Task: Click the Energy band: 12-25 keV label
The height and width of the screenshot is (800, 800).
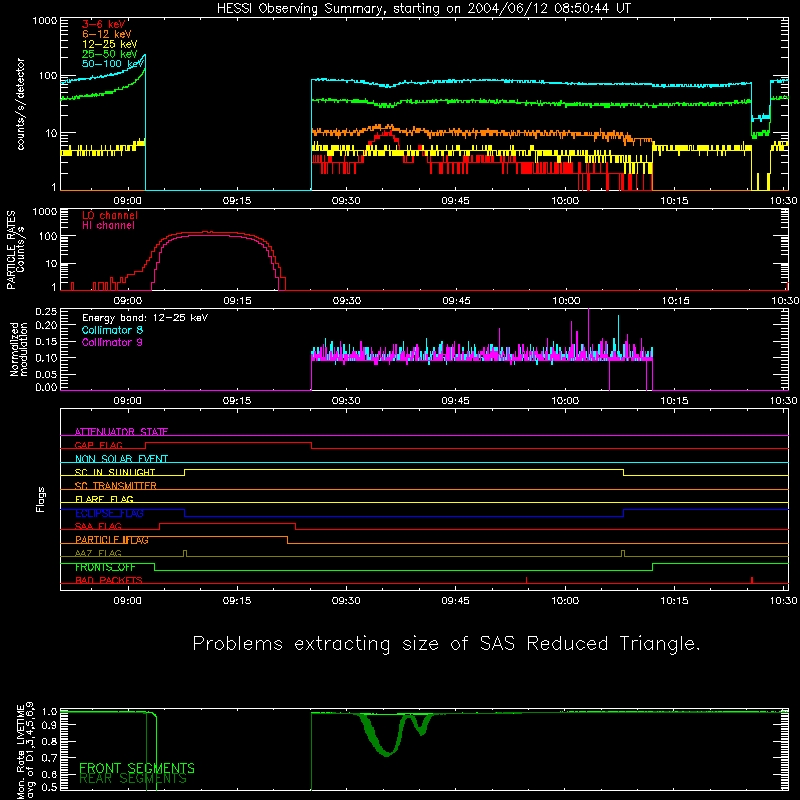Action: point(145,318)
